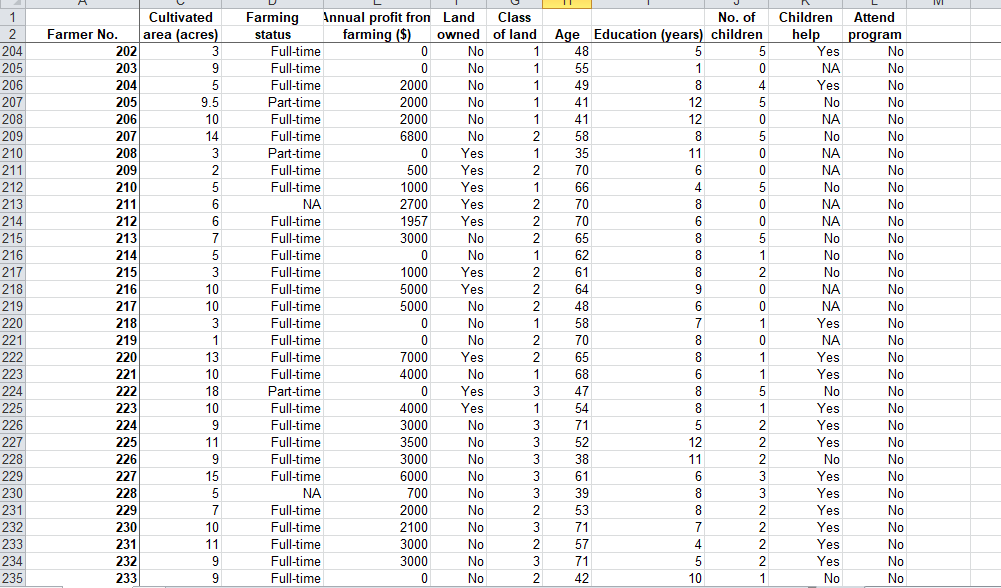Select education value 9 for farmer 216
The height and width of the screenshot is (588, 1001).
648,289
